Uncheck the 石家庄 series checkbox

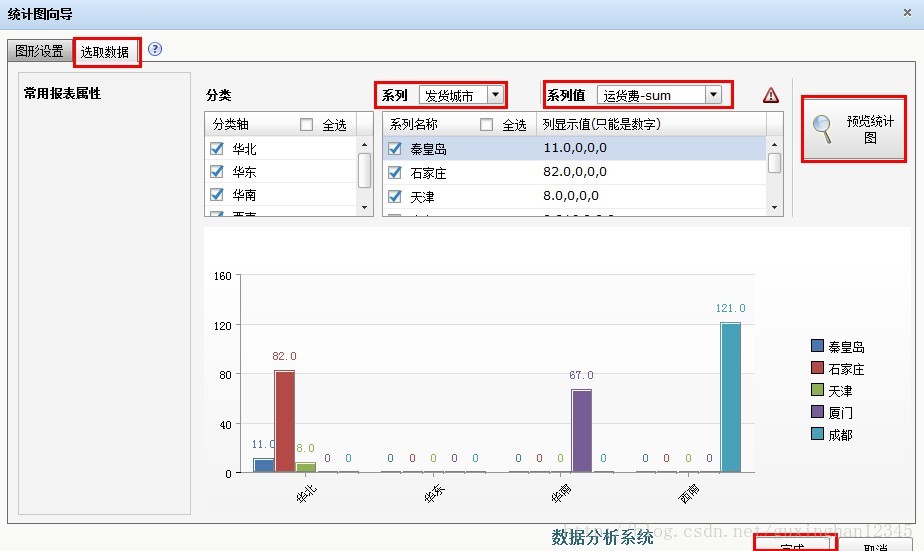pos(395,173)
